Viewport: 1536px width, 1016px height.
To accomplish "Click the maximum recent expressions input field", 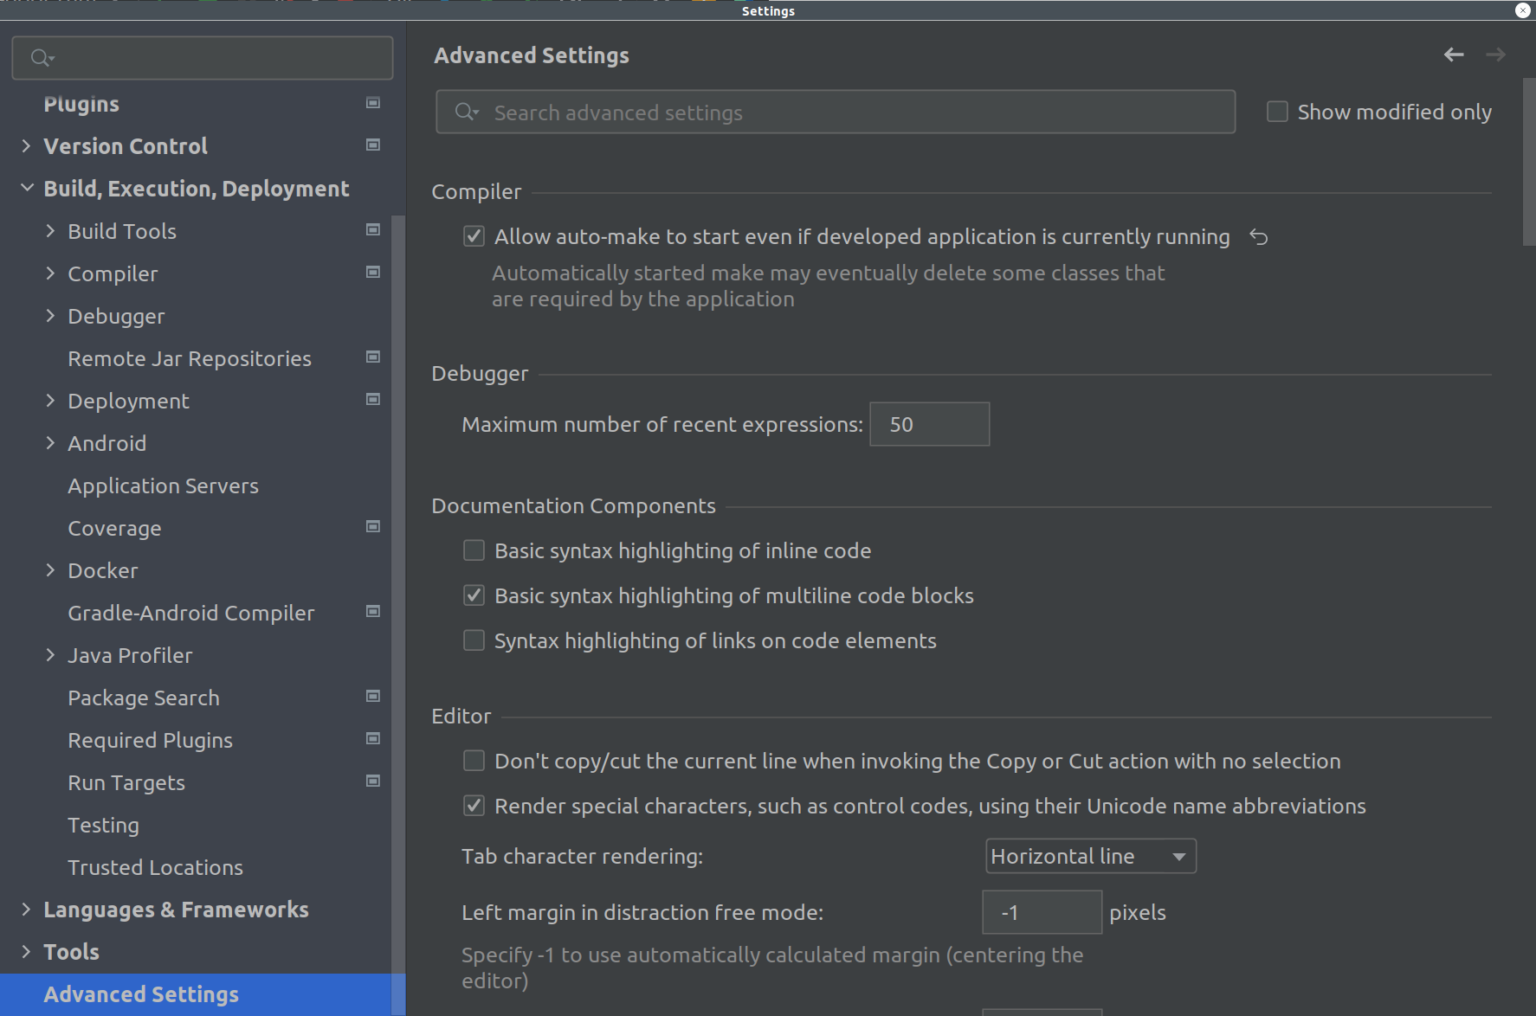I will pos(929,424).
